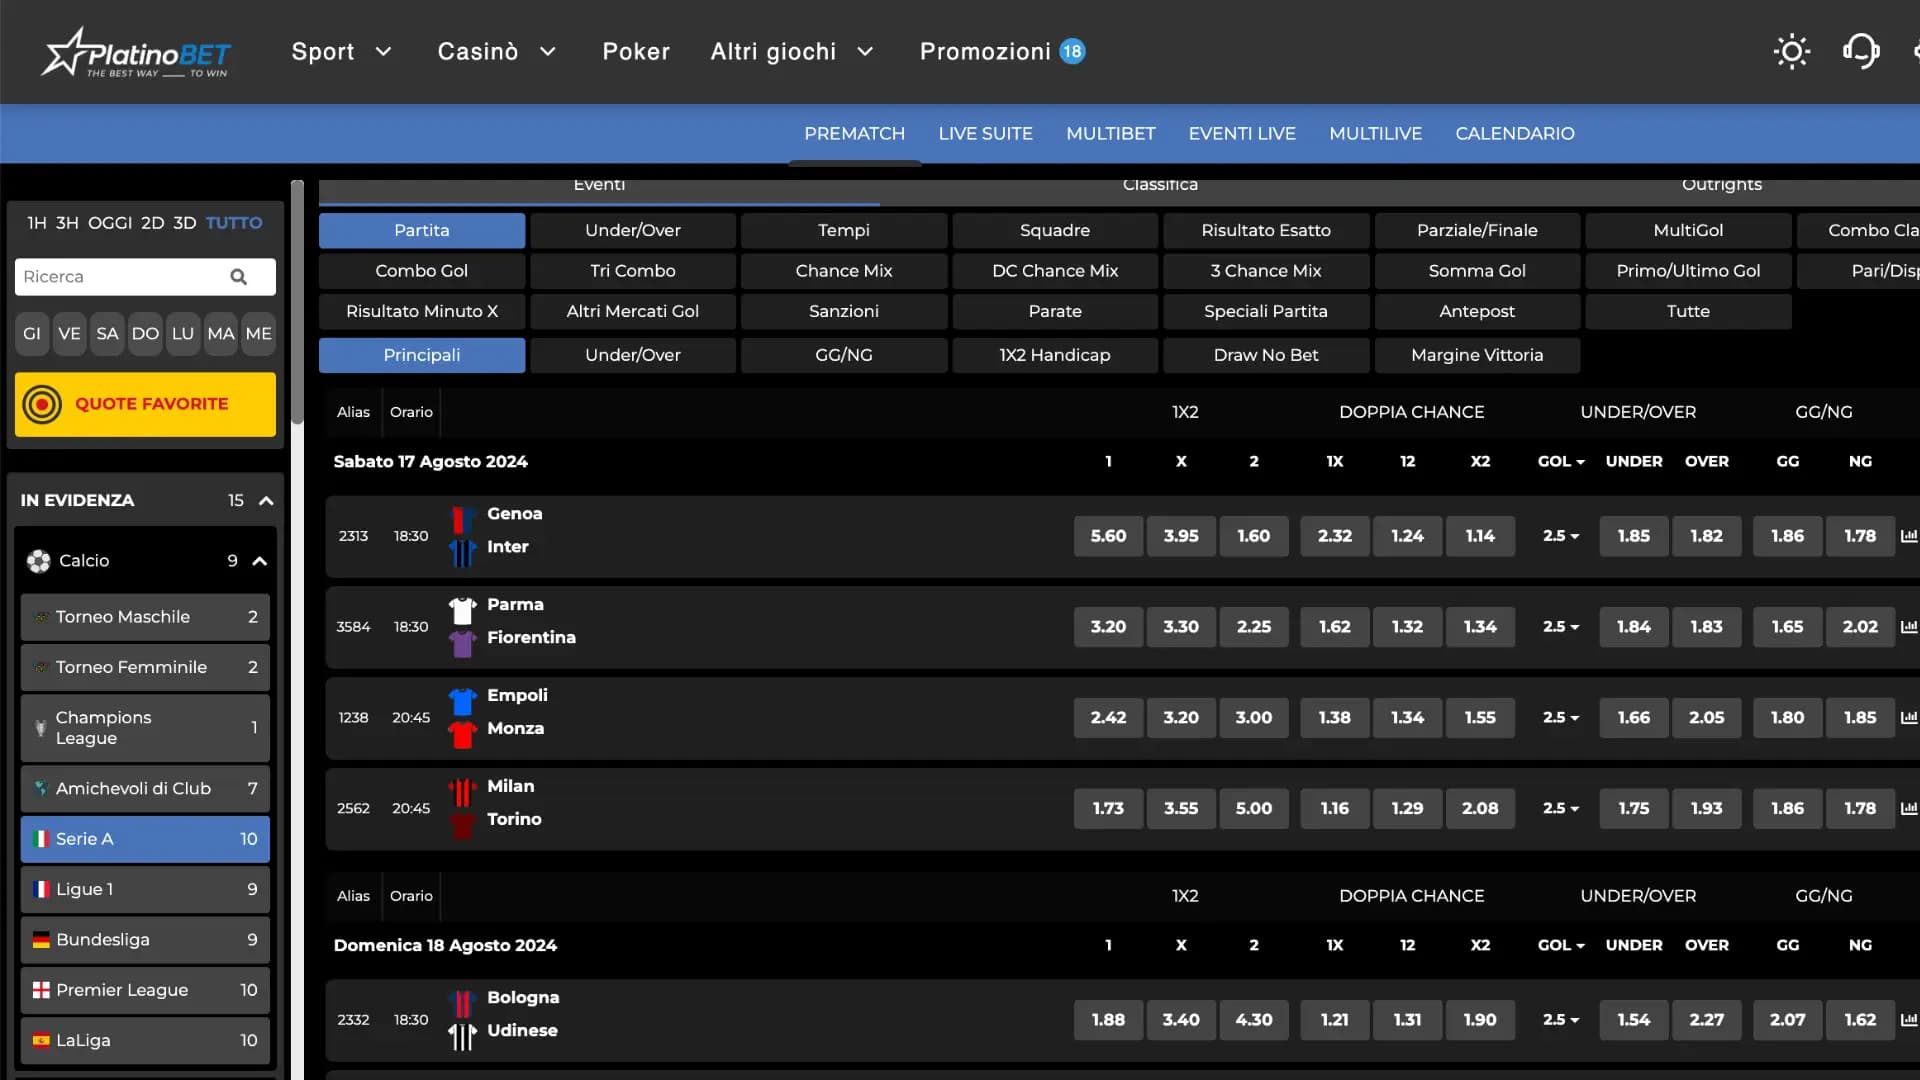
Task: Click the search magnifier in the sidebar
Action: [239, 277]
